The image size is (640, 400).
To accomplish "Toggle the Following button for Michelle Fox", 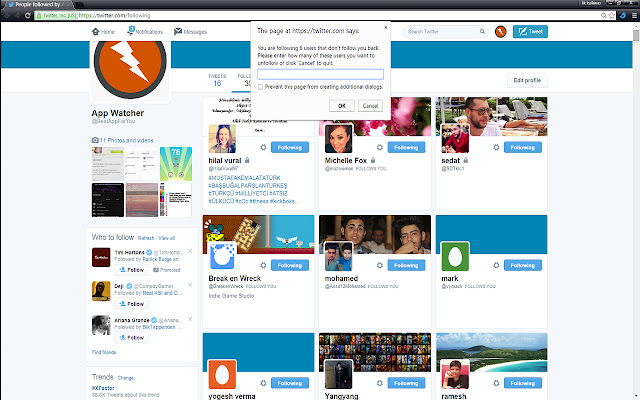I will pos(404,147).
